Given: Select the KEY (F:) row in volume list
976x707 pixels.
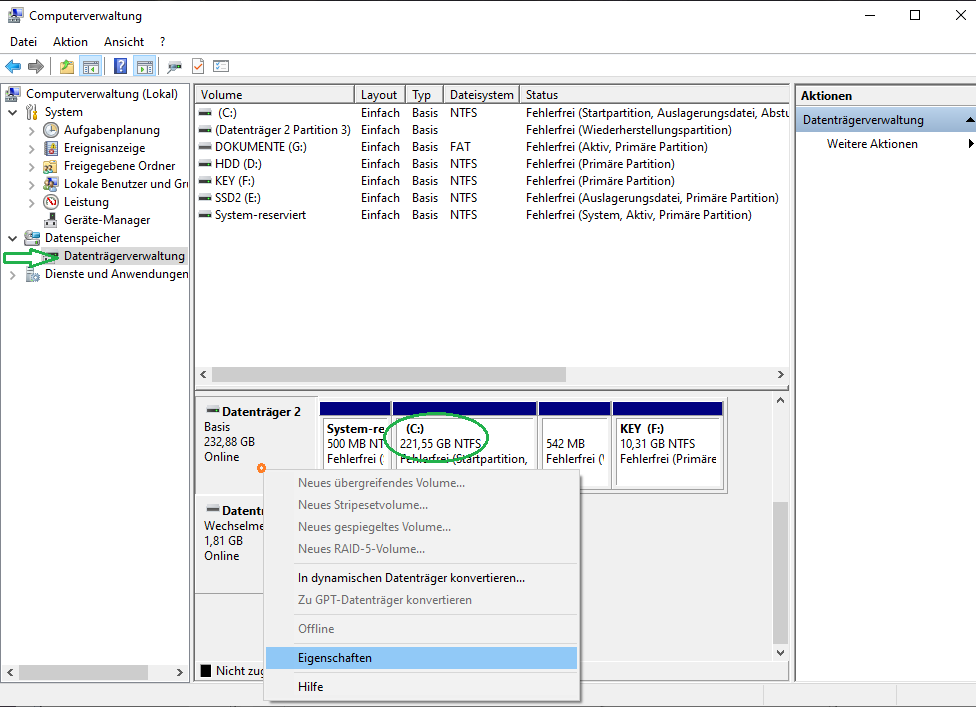Looking at the screenshot, I should [x=492, y=180].
